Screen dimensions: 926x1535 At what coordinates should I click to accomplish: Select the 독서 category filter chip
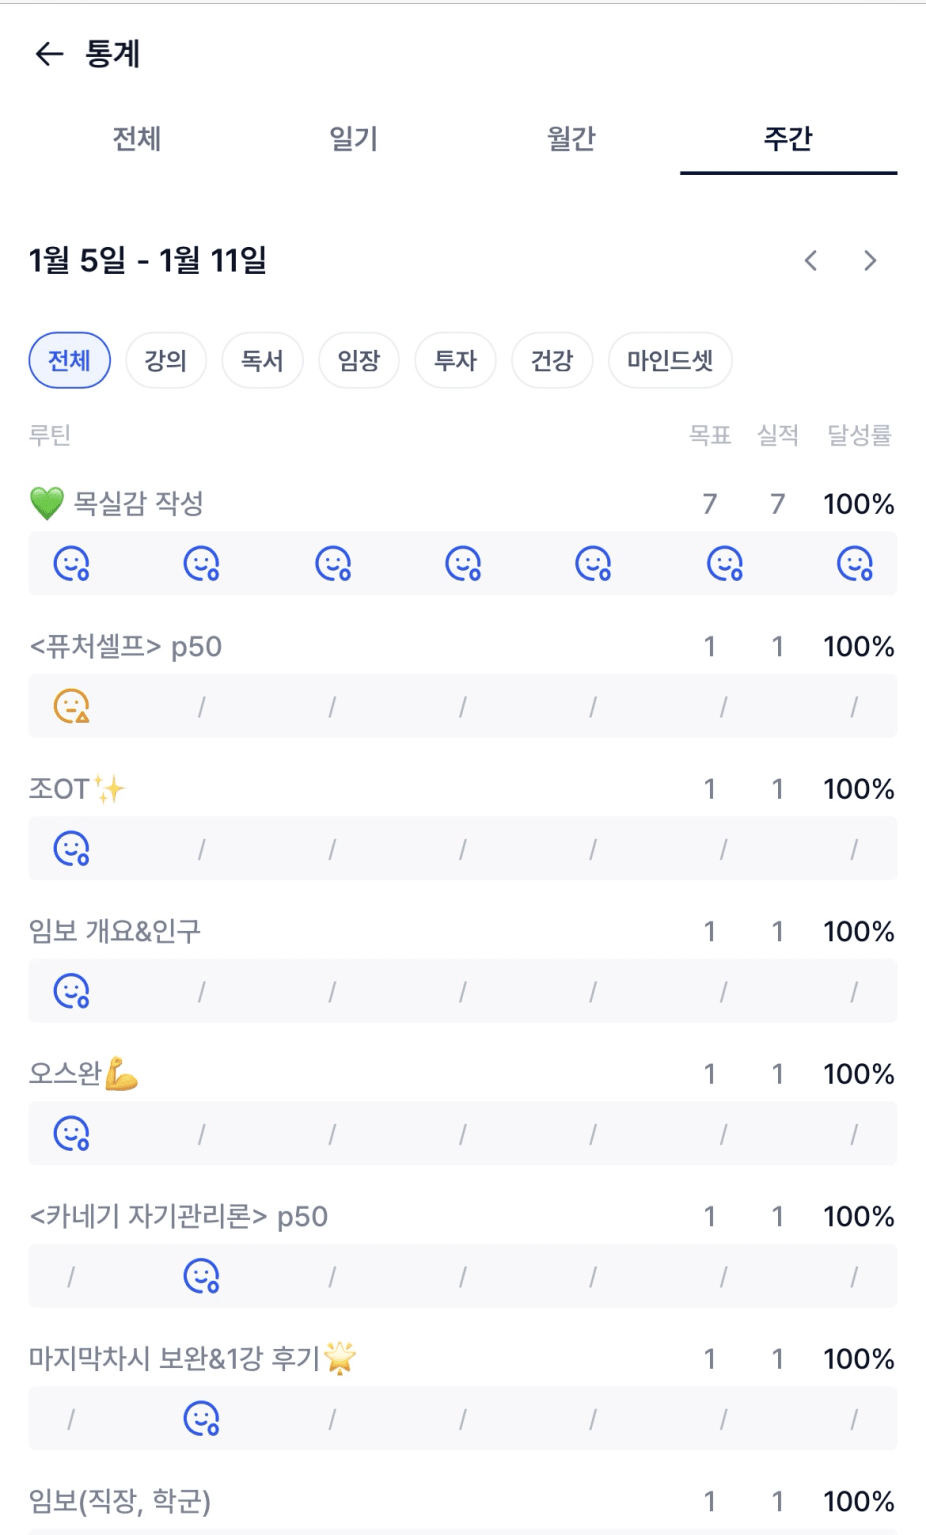[x=262, y=360]
